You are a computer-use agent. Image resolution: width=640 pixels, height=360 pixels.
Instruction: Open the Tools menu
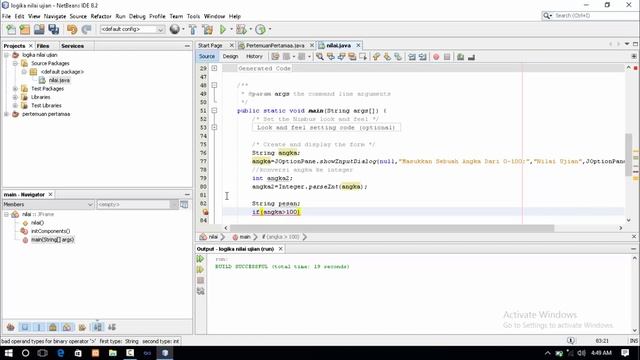pyautogui.click(x=193, y=16)
